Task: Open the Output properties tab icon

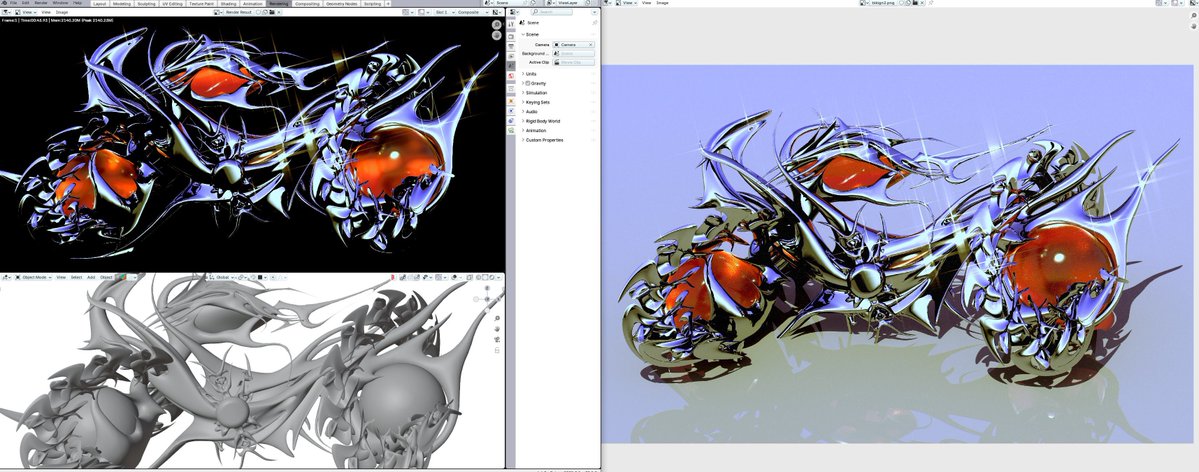Action: 511,47
